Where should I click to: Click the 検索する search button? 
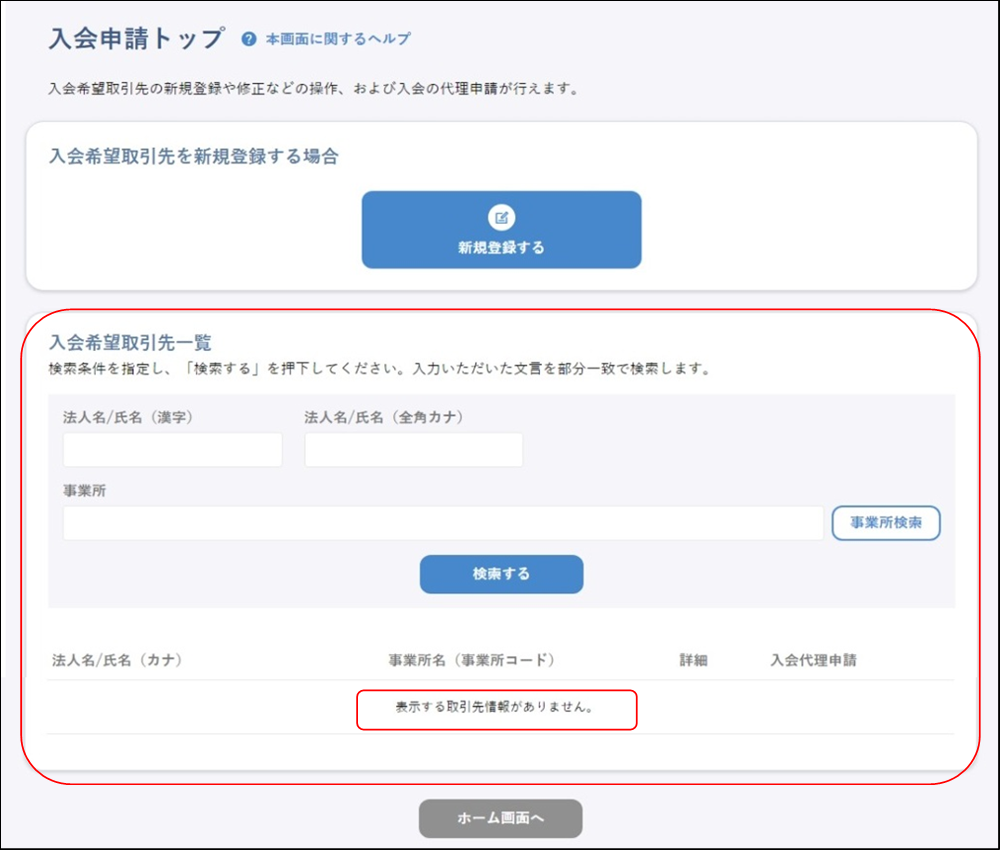tap(500, 574)
